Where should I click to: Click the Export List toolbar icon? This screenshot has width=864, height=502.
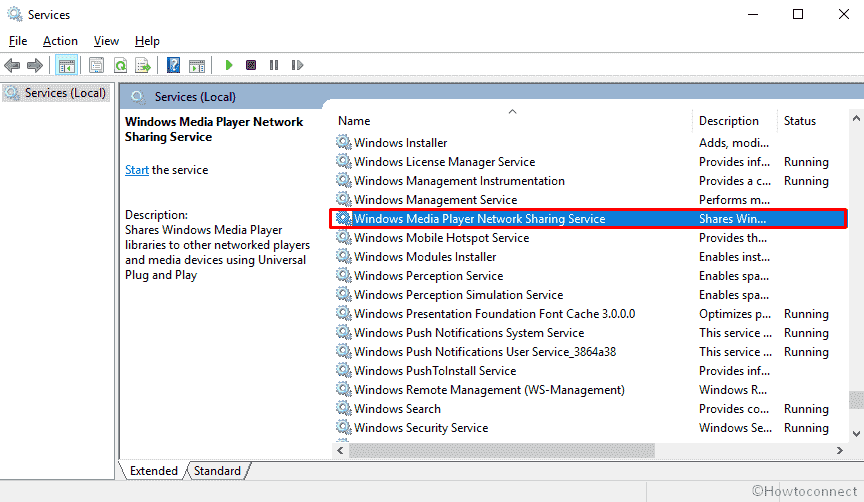point(143,66)
